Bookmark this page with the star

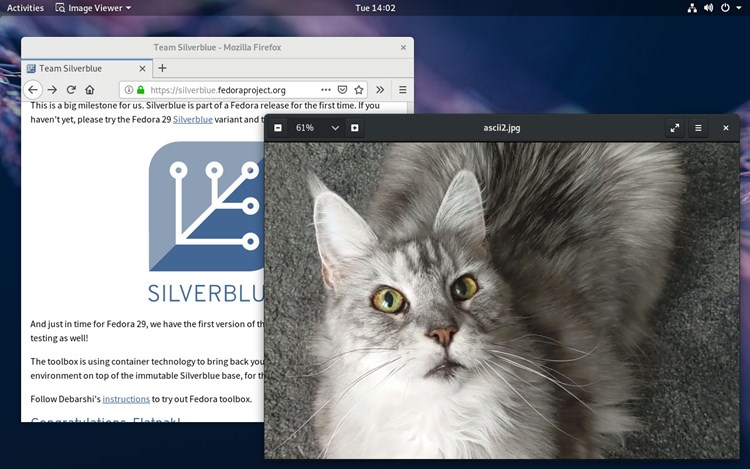coord(359,89)
